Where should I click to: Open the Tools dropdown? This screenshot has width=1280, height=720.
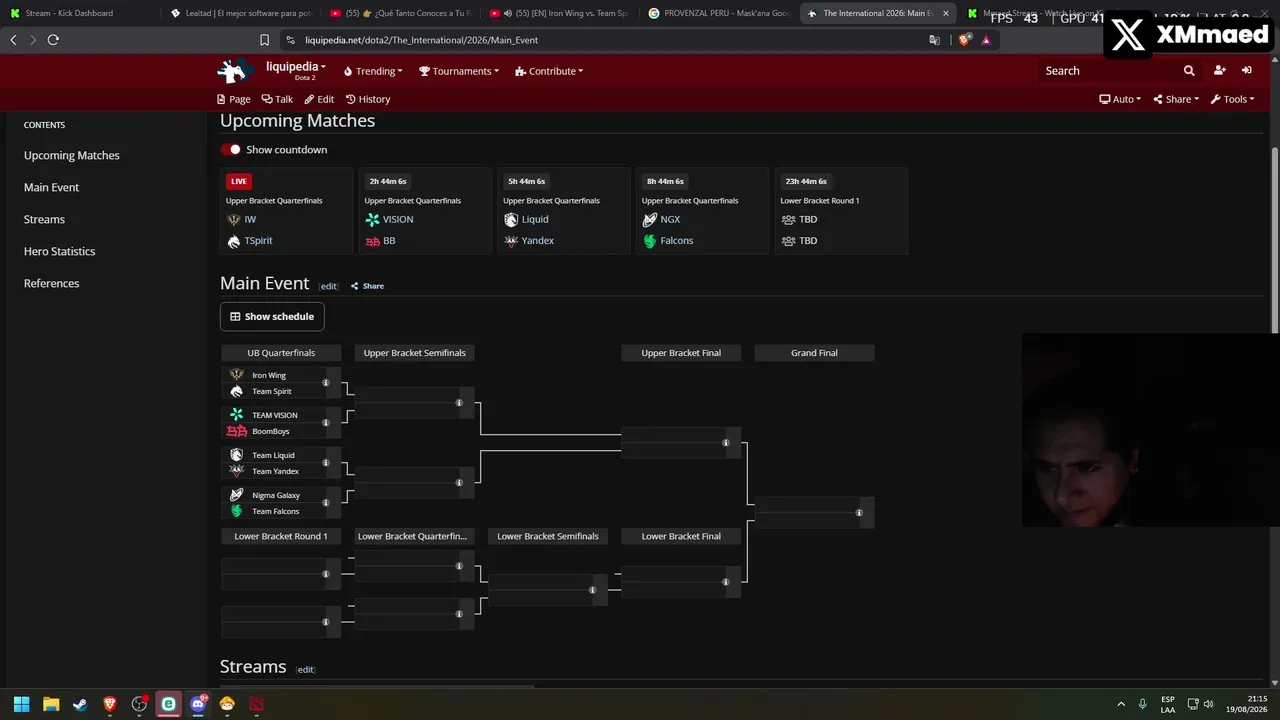click(1232, 99)
